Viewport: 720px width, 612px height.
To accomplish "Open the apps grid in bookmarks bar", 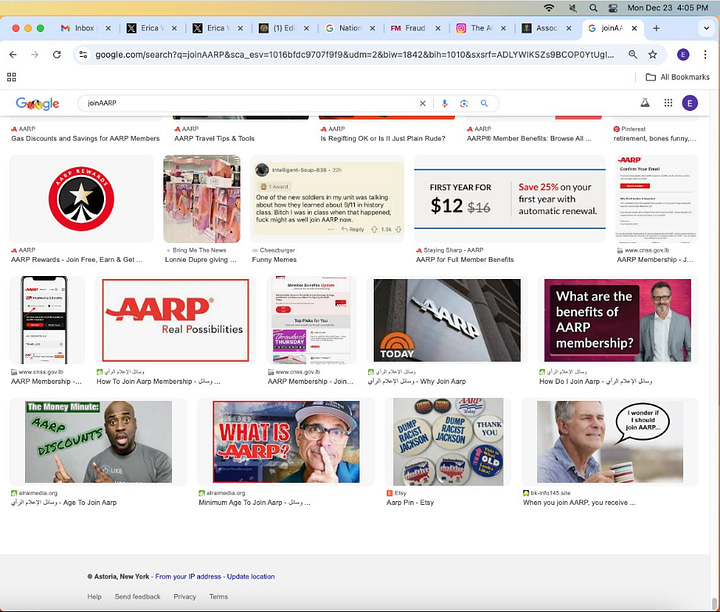I will 11,77.
